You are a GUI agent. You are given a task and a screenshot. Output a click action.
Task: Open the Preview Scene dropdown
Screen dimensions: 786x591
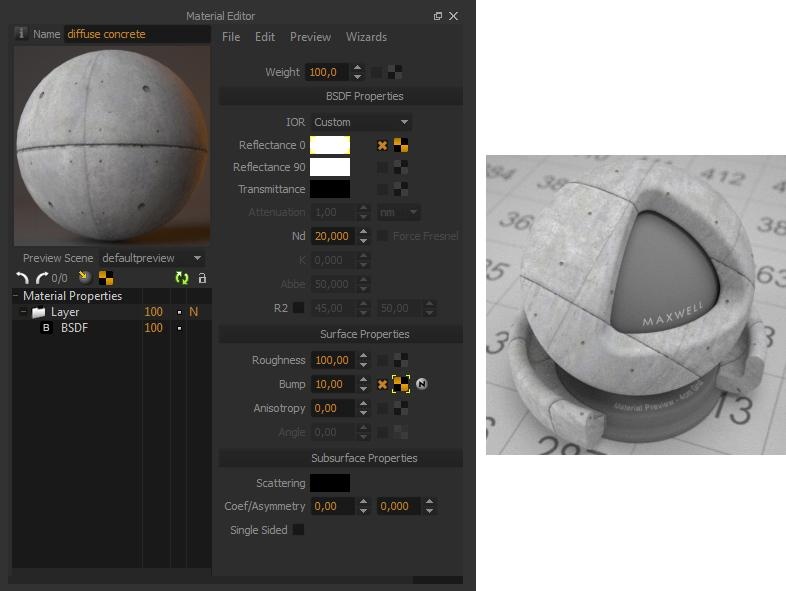152,258
